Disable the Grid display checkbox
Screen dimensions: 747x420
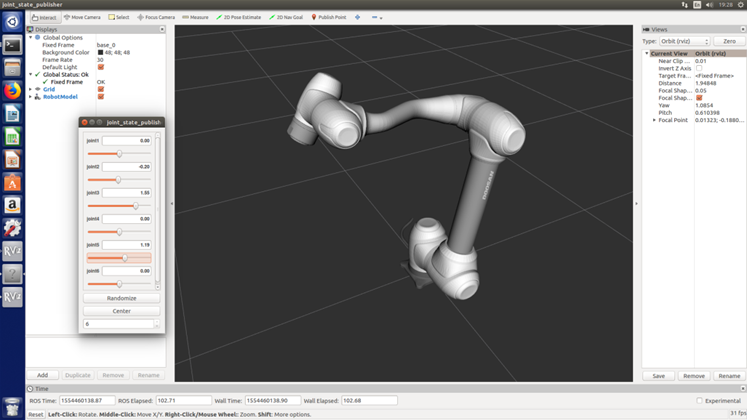tap(101, 89)
